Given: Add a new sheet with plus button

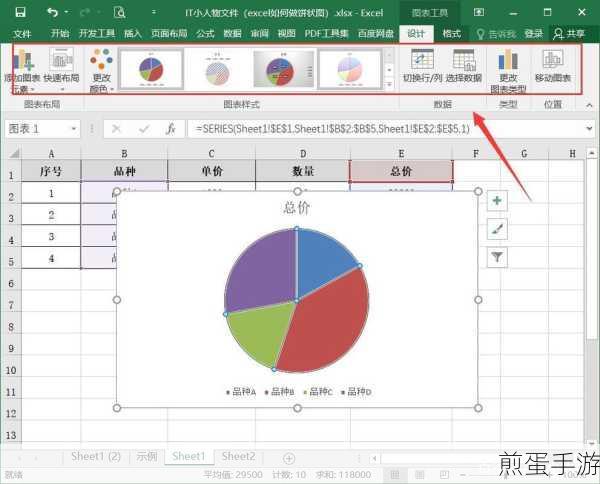Looking at the screenshot, I should click(x=289, y=458).
